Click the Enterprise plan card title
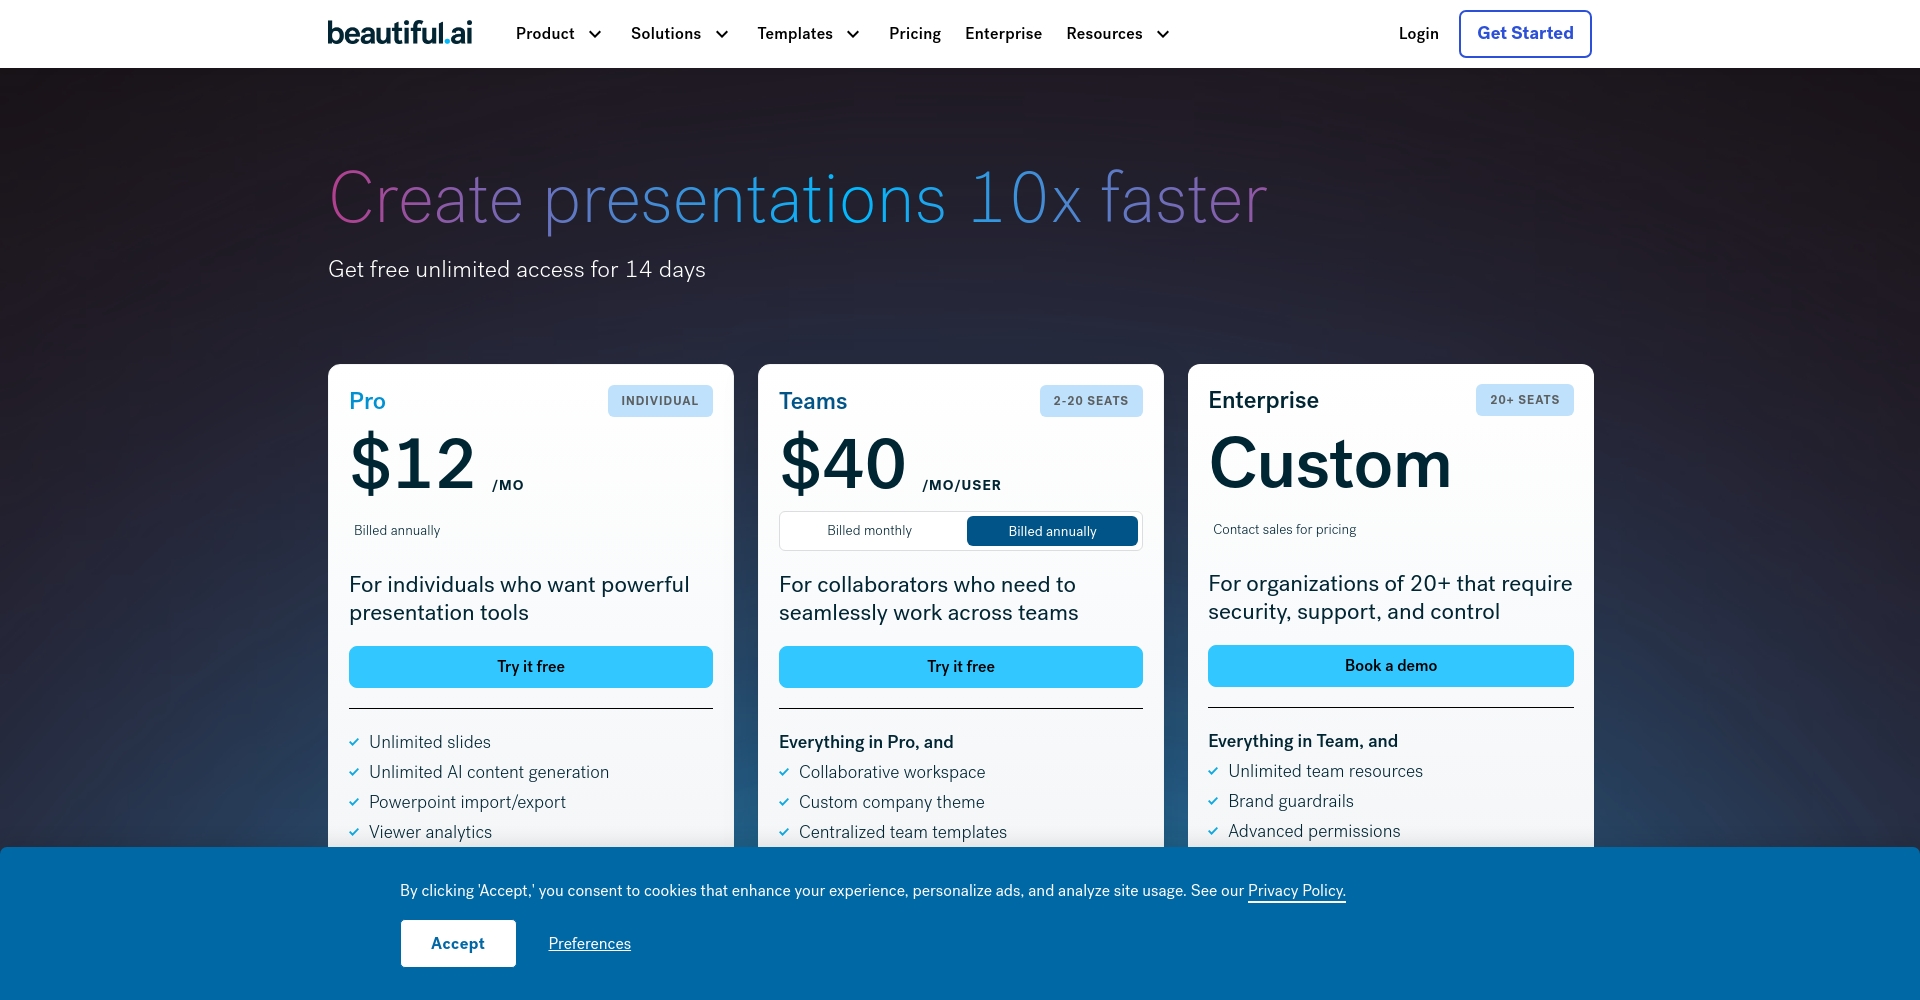The height and width of the screenshot is (1000, 1920). tap(1263, 400)
